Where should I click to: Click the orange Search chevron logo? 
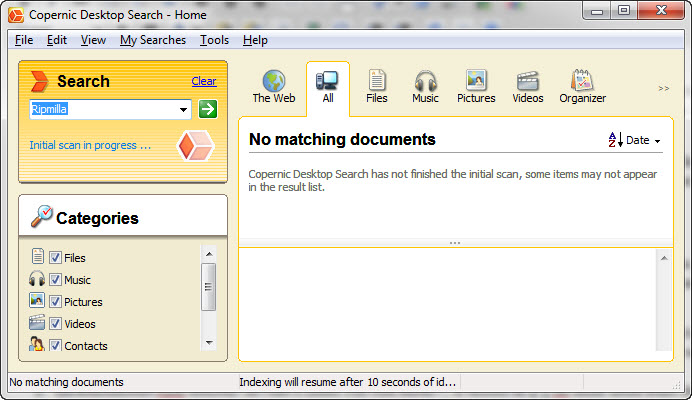pos(39,82)
